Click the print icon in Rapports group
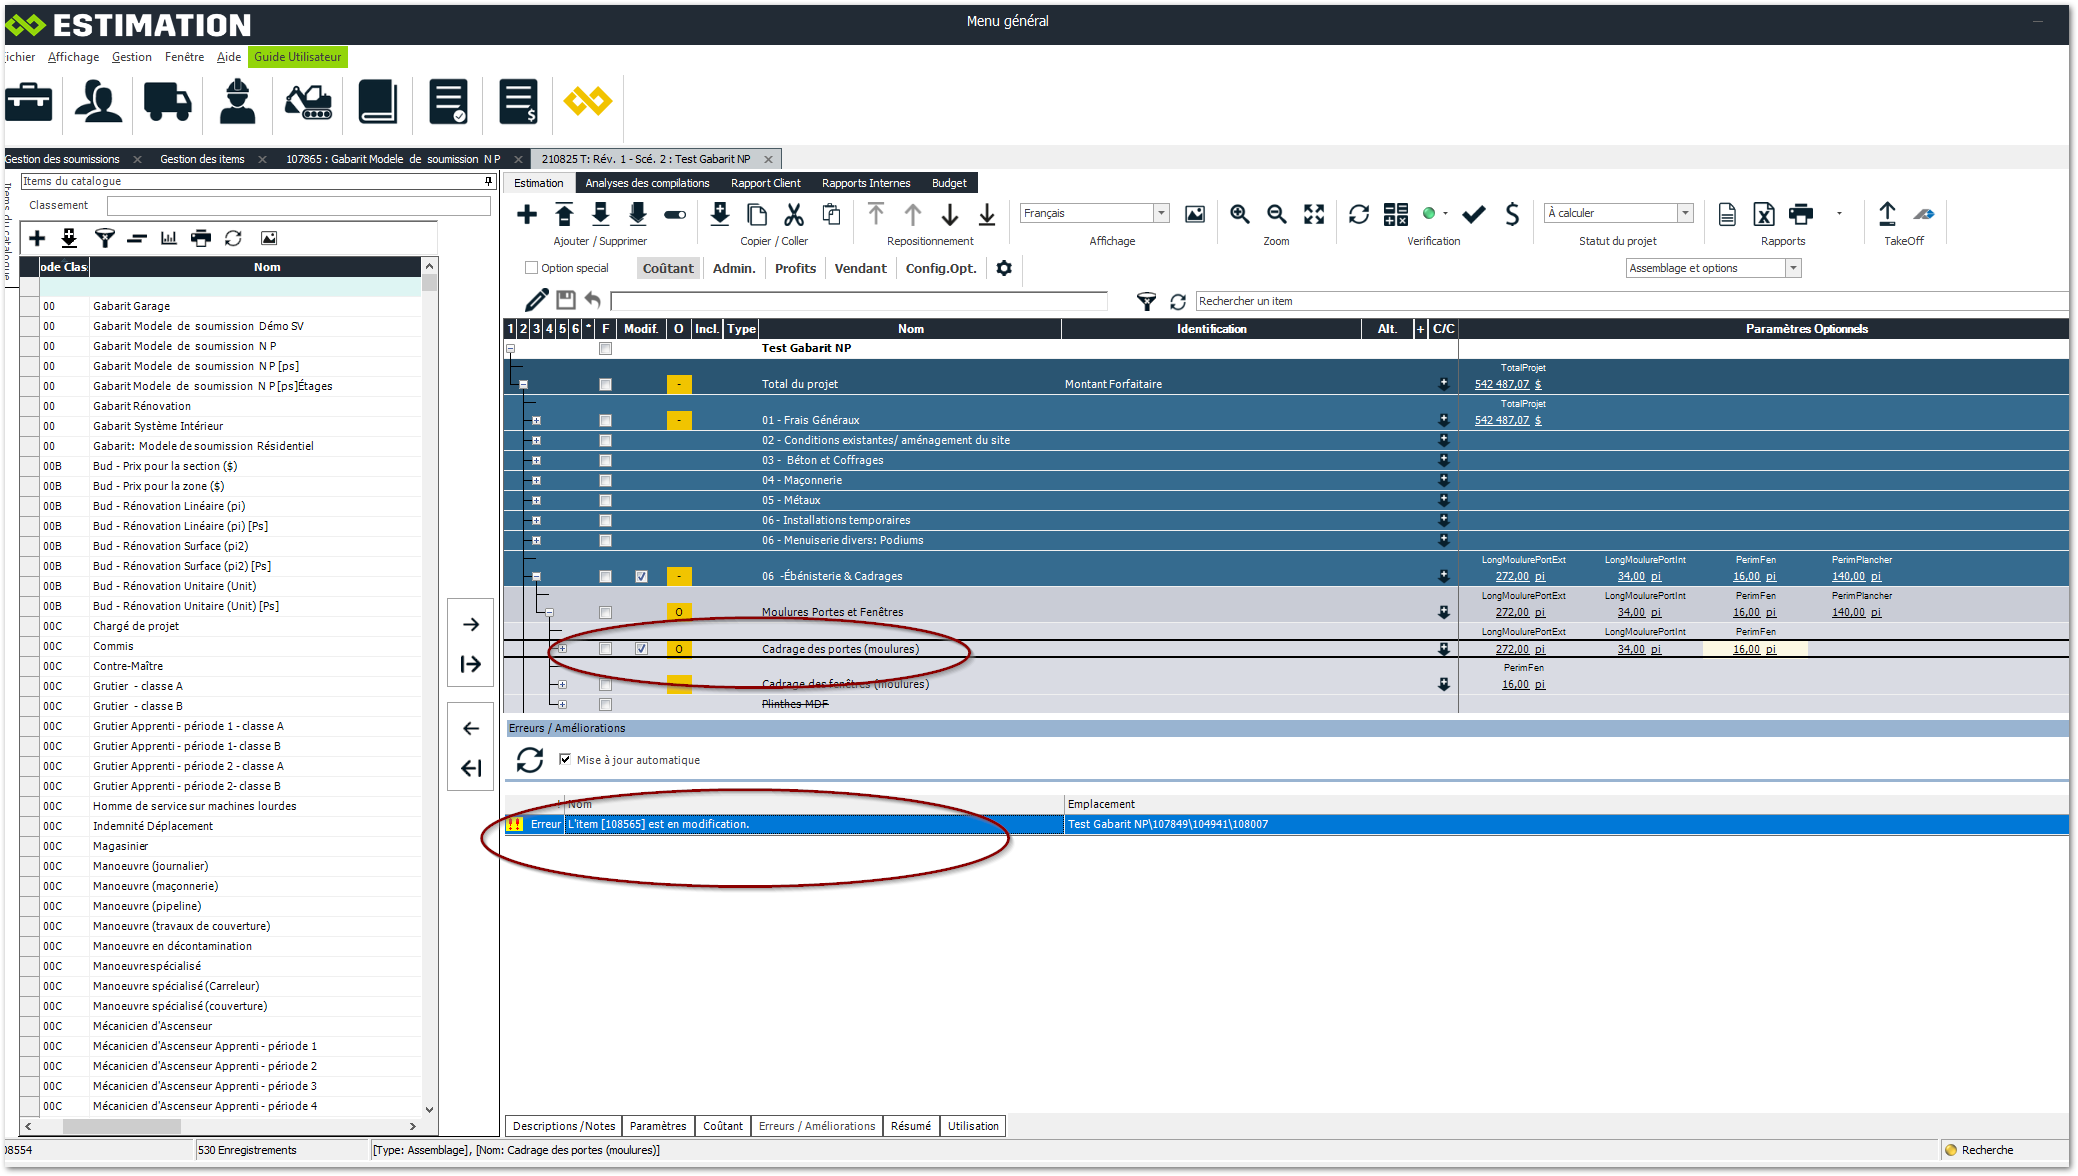 (1801, 214)
